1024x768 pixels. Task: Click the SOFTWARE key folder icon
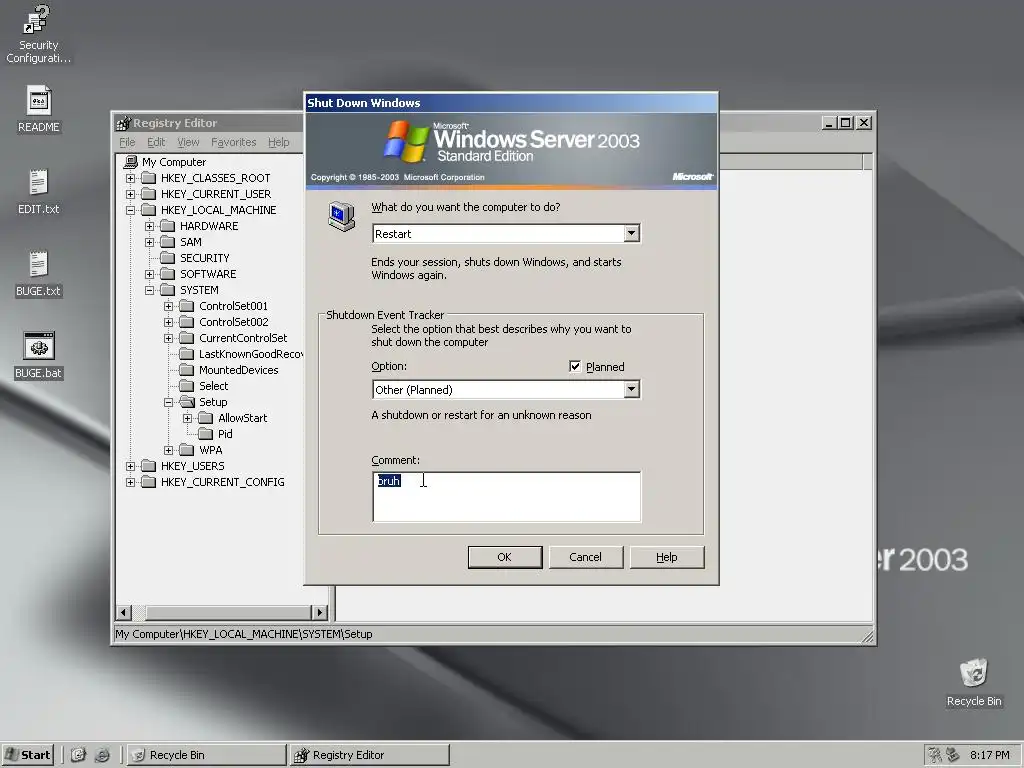click(x=168, y=274)
